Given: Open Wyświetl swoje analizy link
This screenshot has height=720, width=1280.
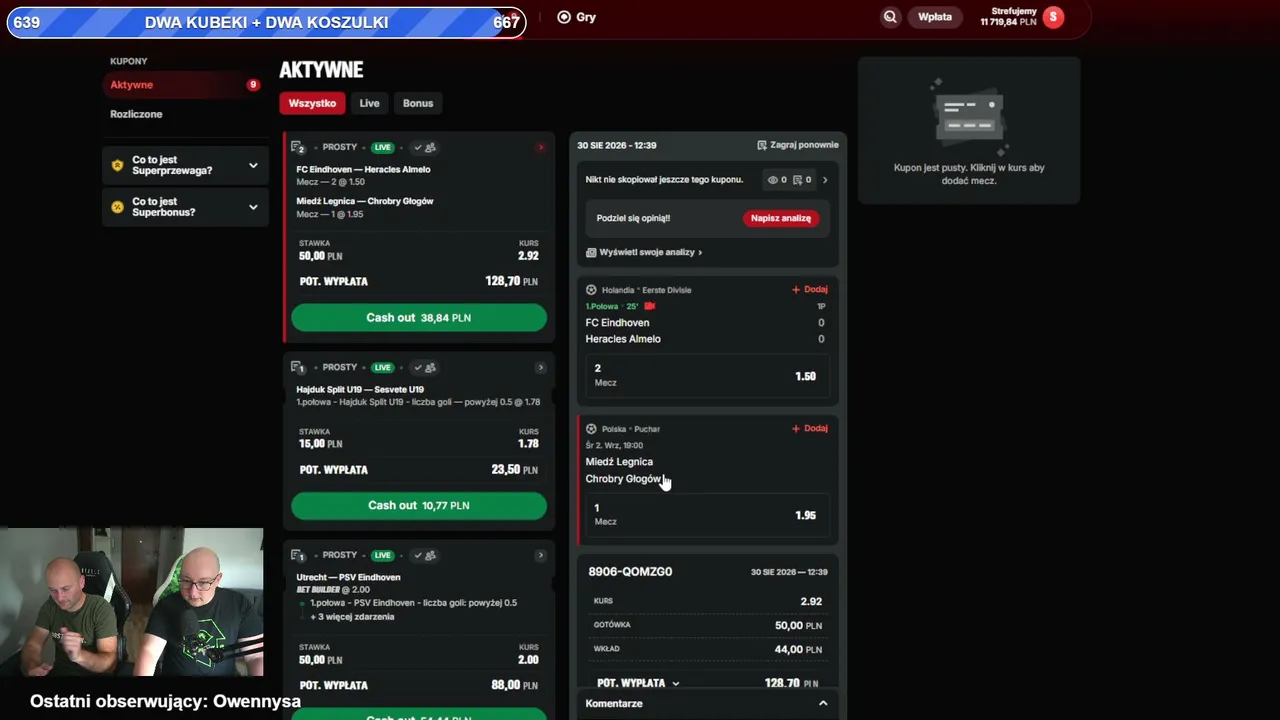Looking at the screenshot, I should [x=644, y=253].
